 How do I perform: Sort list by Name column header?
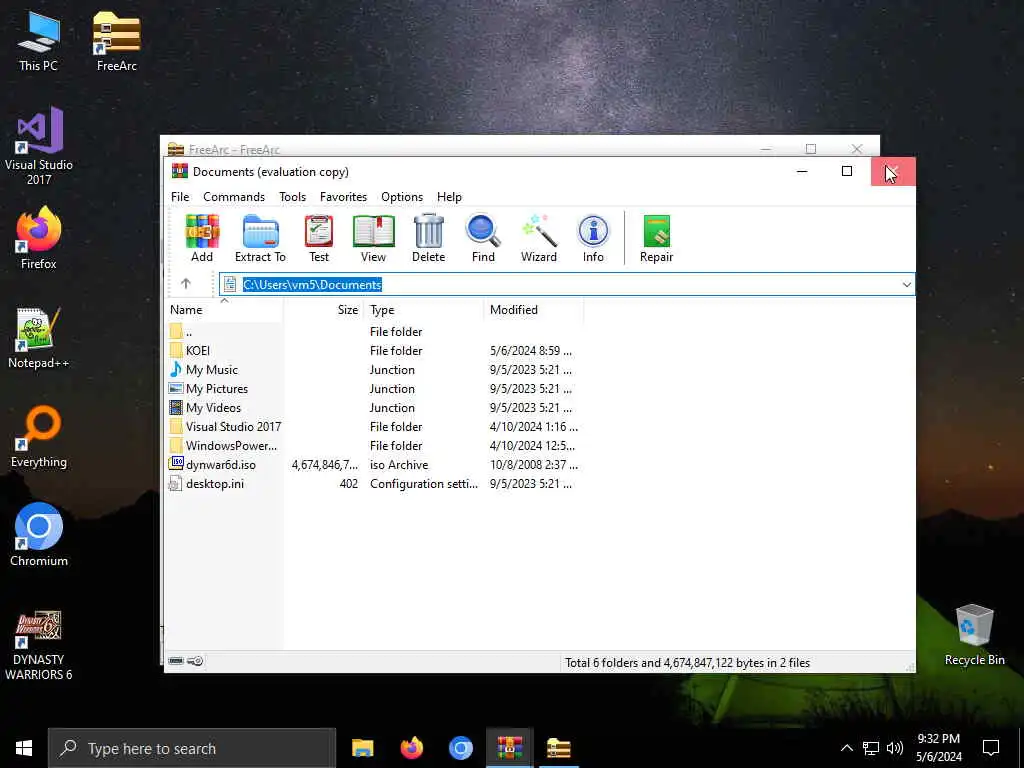click(224, 310)
